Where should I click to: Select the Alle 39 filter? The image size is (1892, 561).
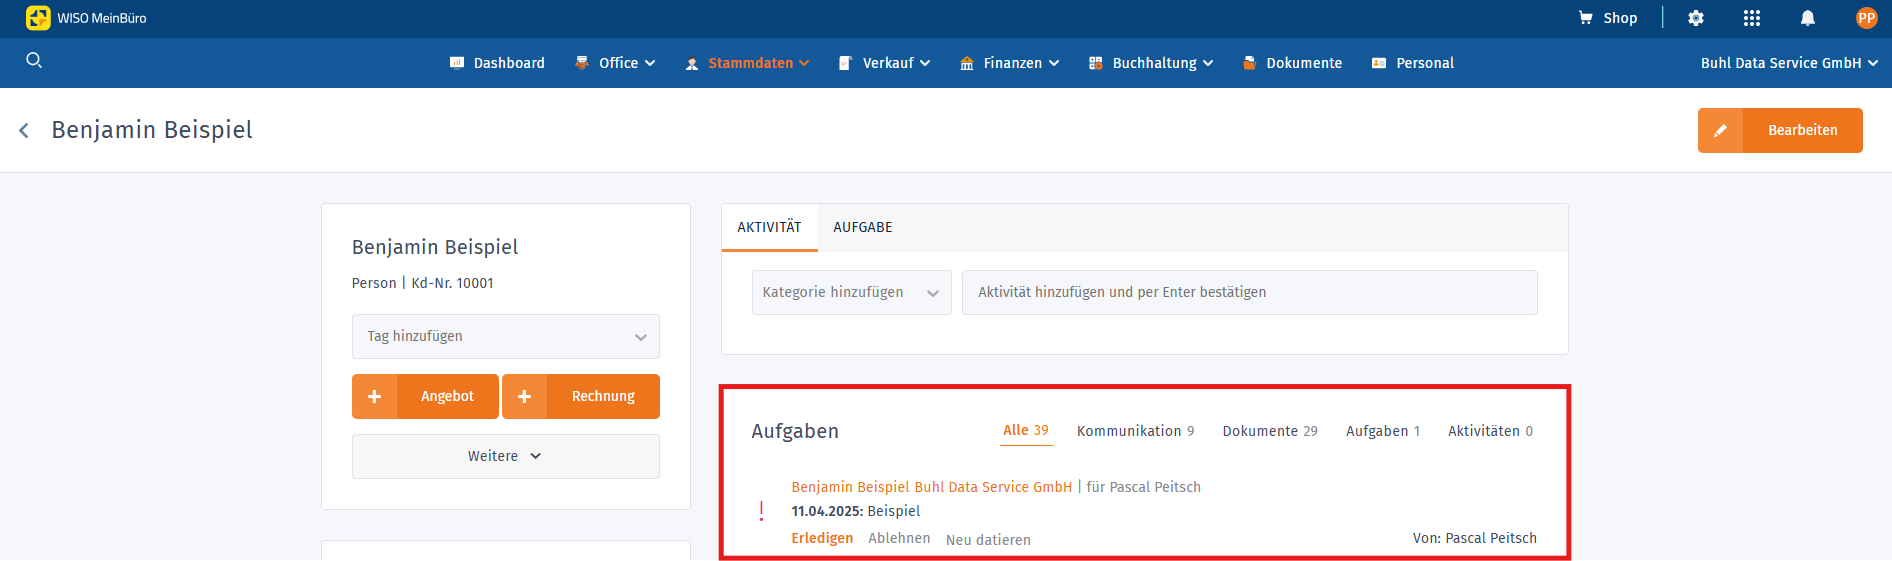[x=1026, y=430]
